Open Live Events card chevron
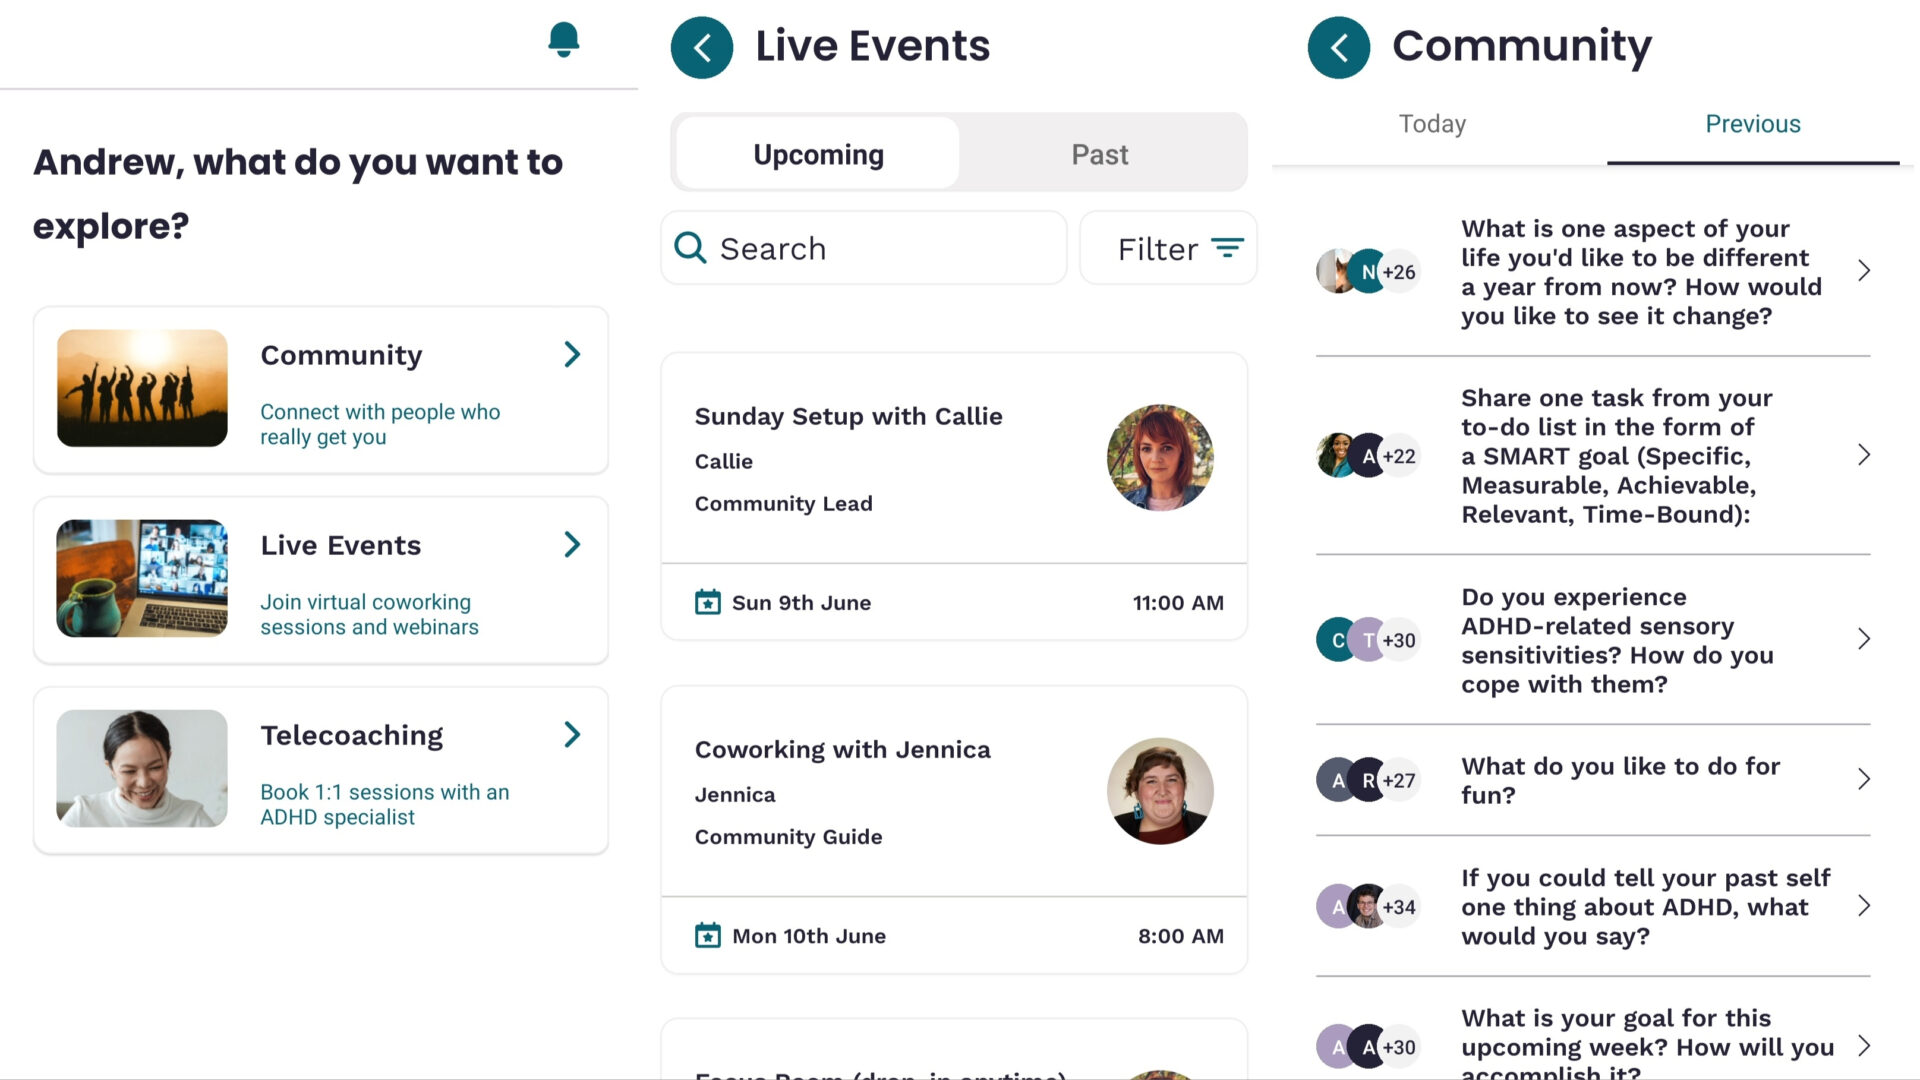Screen dimensions: 1920x1080 (x=572, y=544)
